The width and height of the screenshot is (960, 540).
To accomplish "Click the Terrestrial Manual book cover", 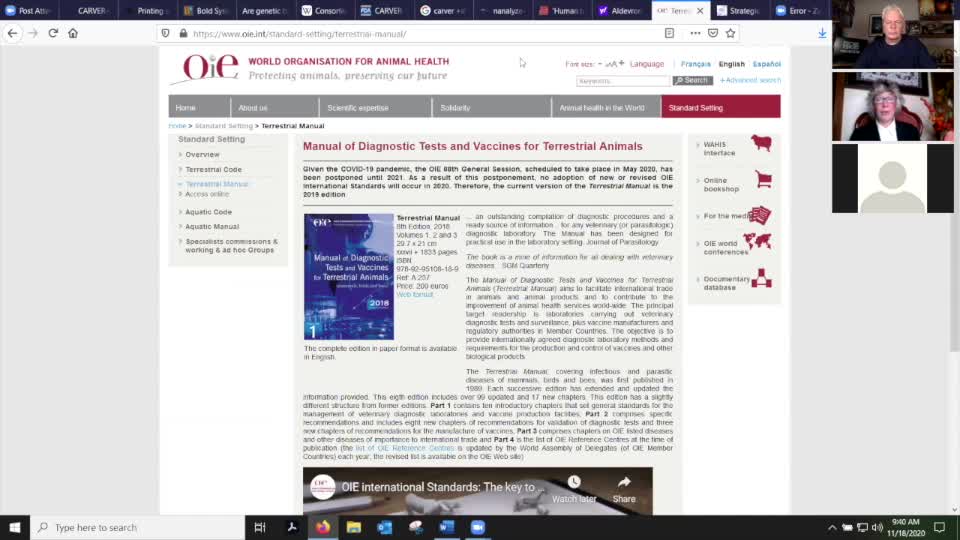I will coord(349,276).
